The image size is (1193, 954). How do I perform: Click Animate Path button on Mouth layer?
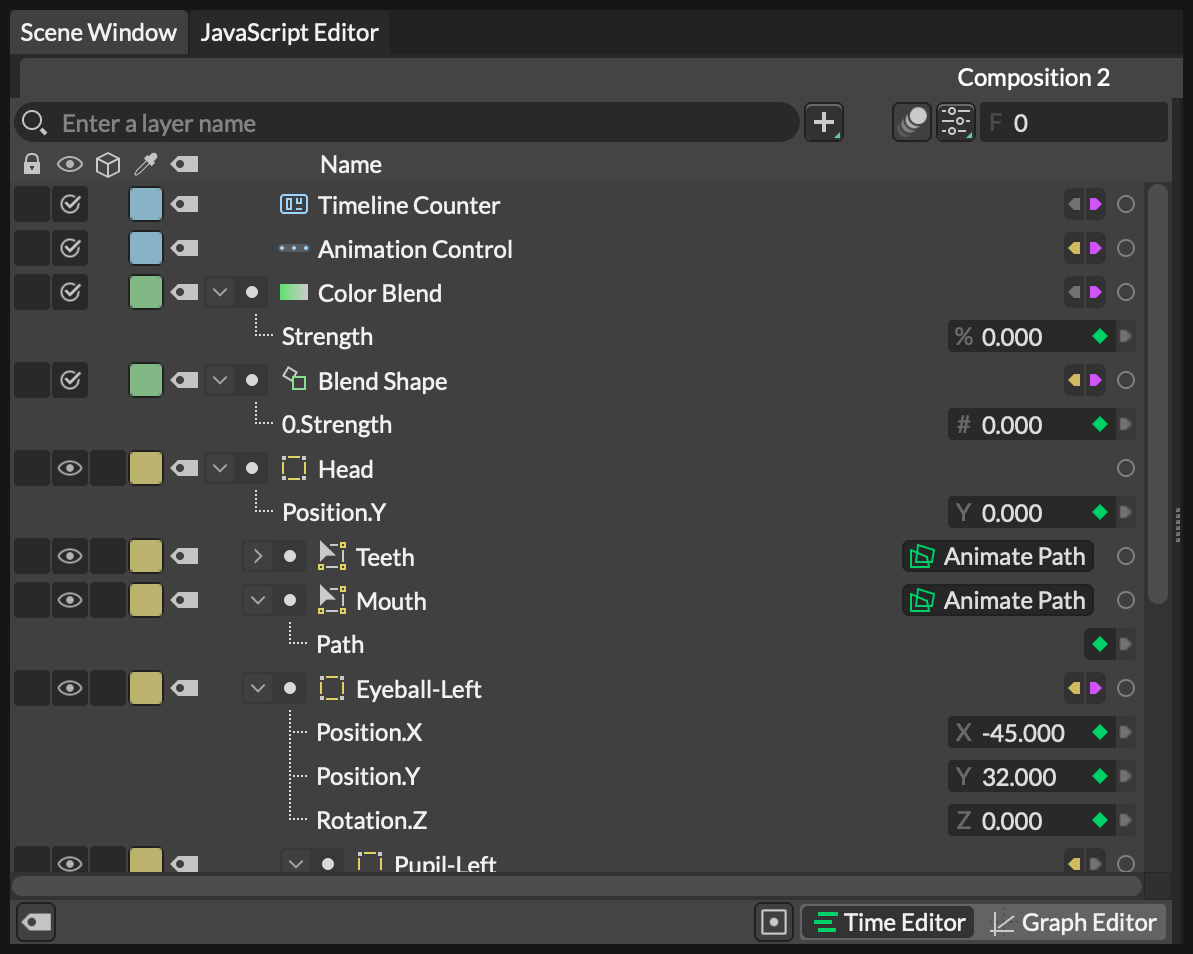tap(998, 601)
